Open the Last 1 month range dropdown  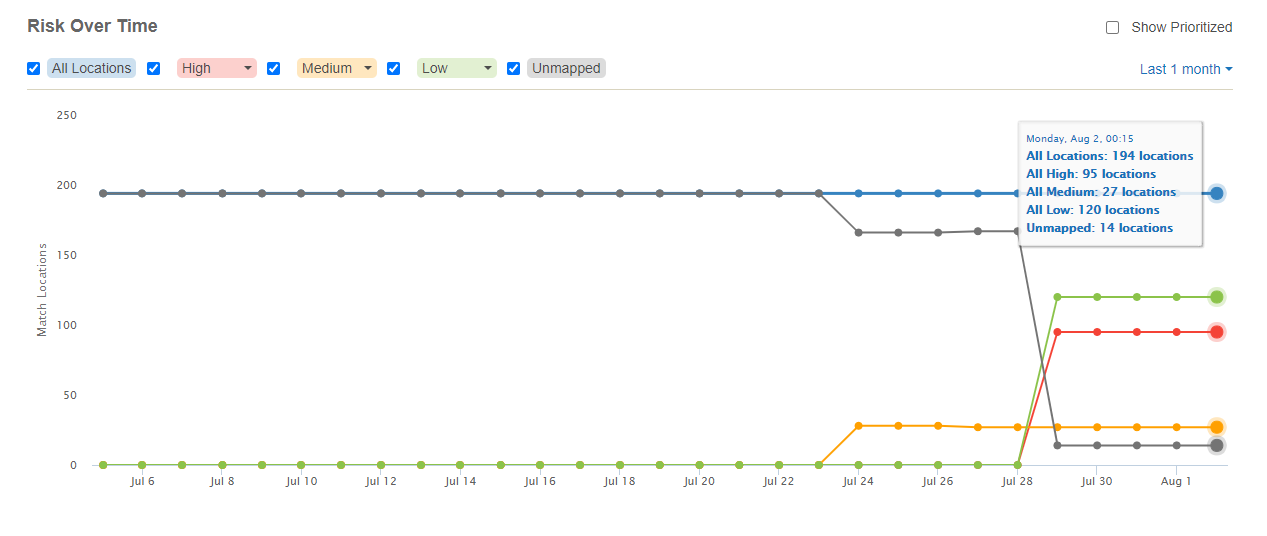[x=1186, y=69]
